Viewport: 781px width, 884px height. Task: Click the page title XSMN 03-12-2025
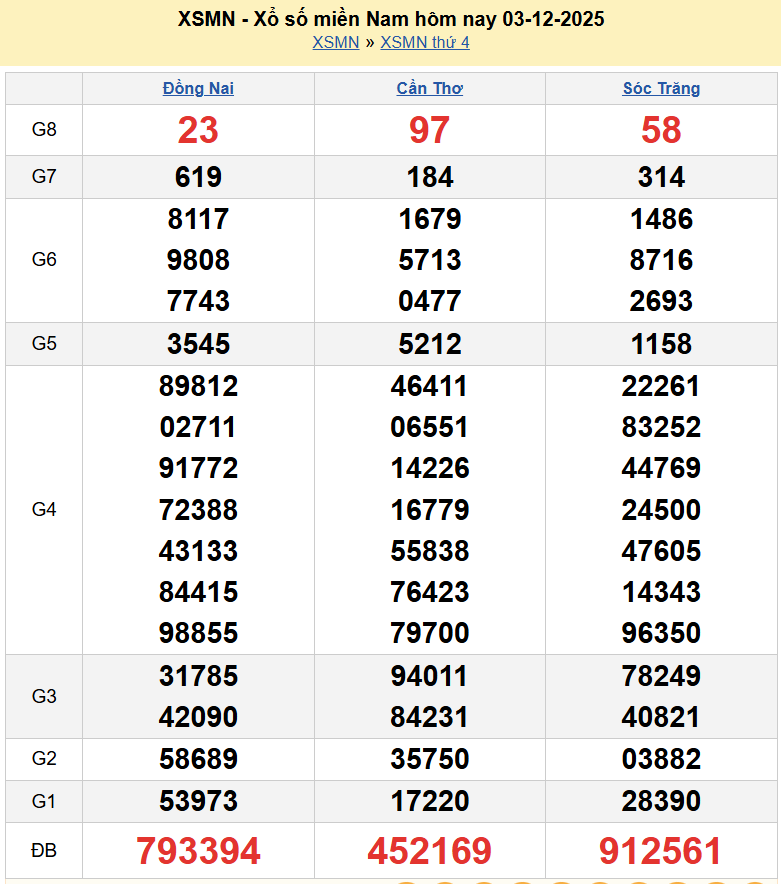[390, 19]
